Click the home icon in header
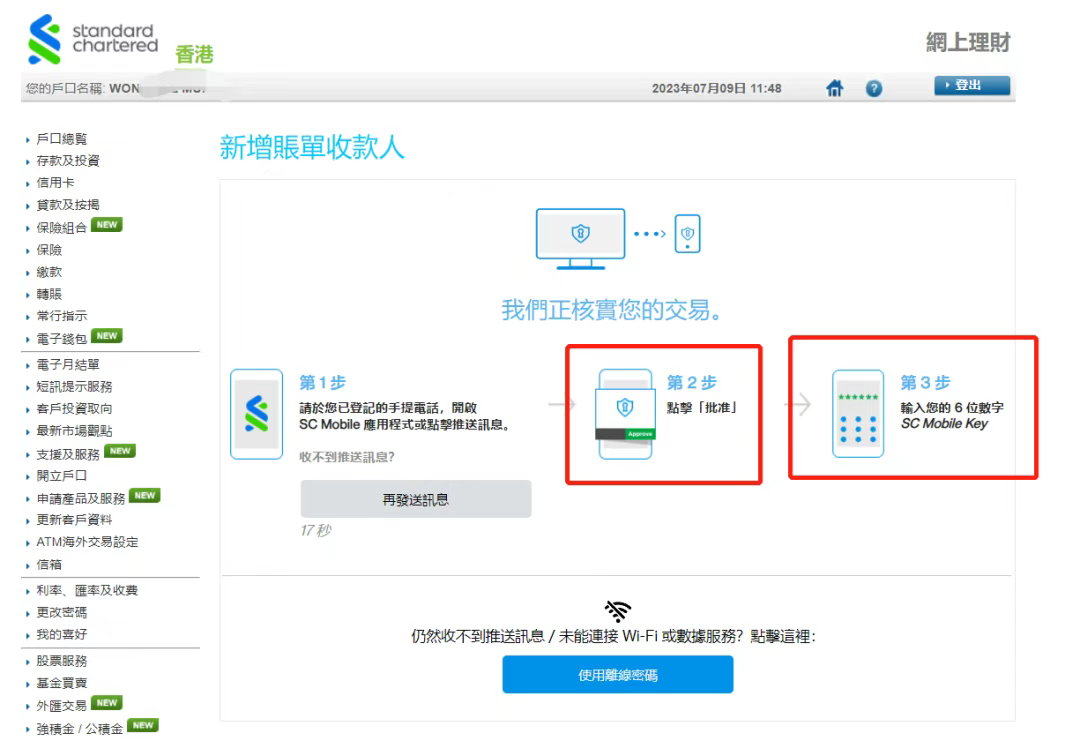 (x=833, y=89)
